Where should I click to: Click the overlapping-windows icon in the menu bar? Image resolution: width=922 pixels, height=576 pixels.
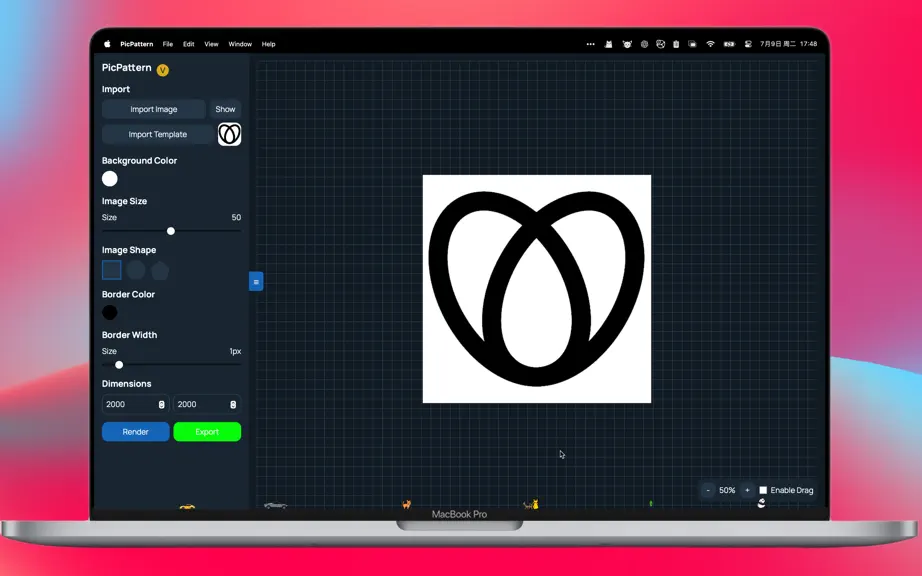tap(693, 44)
